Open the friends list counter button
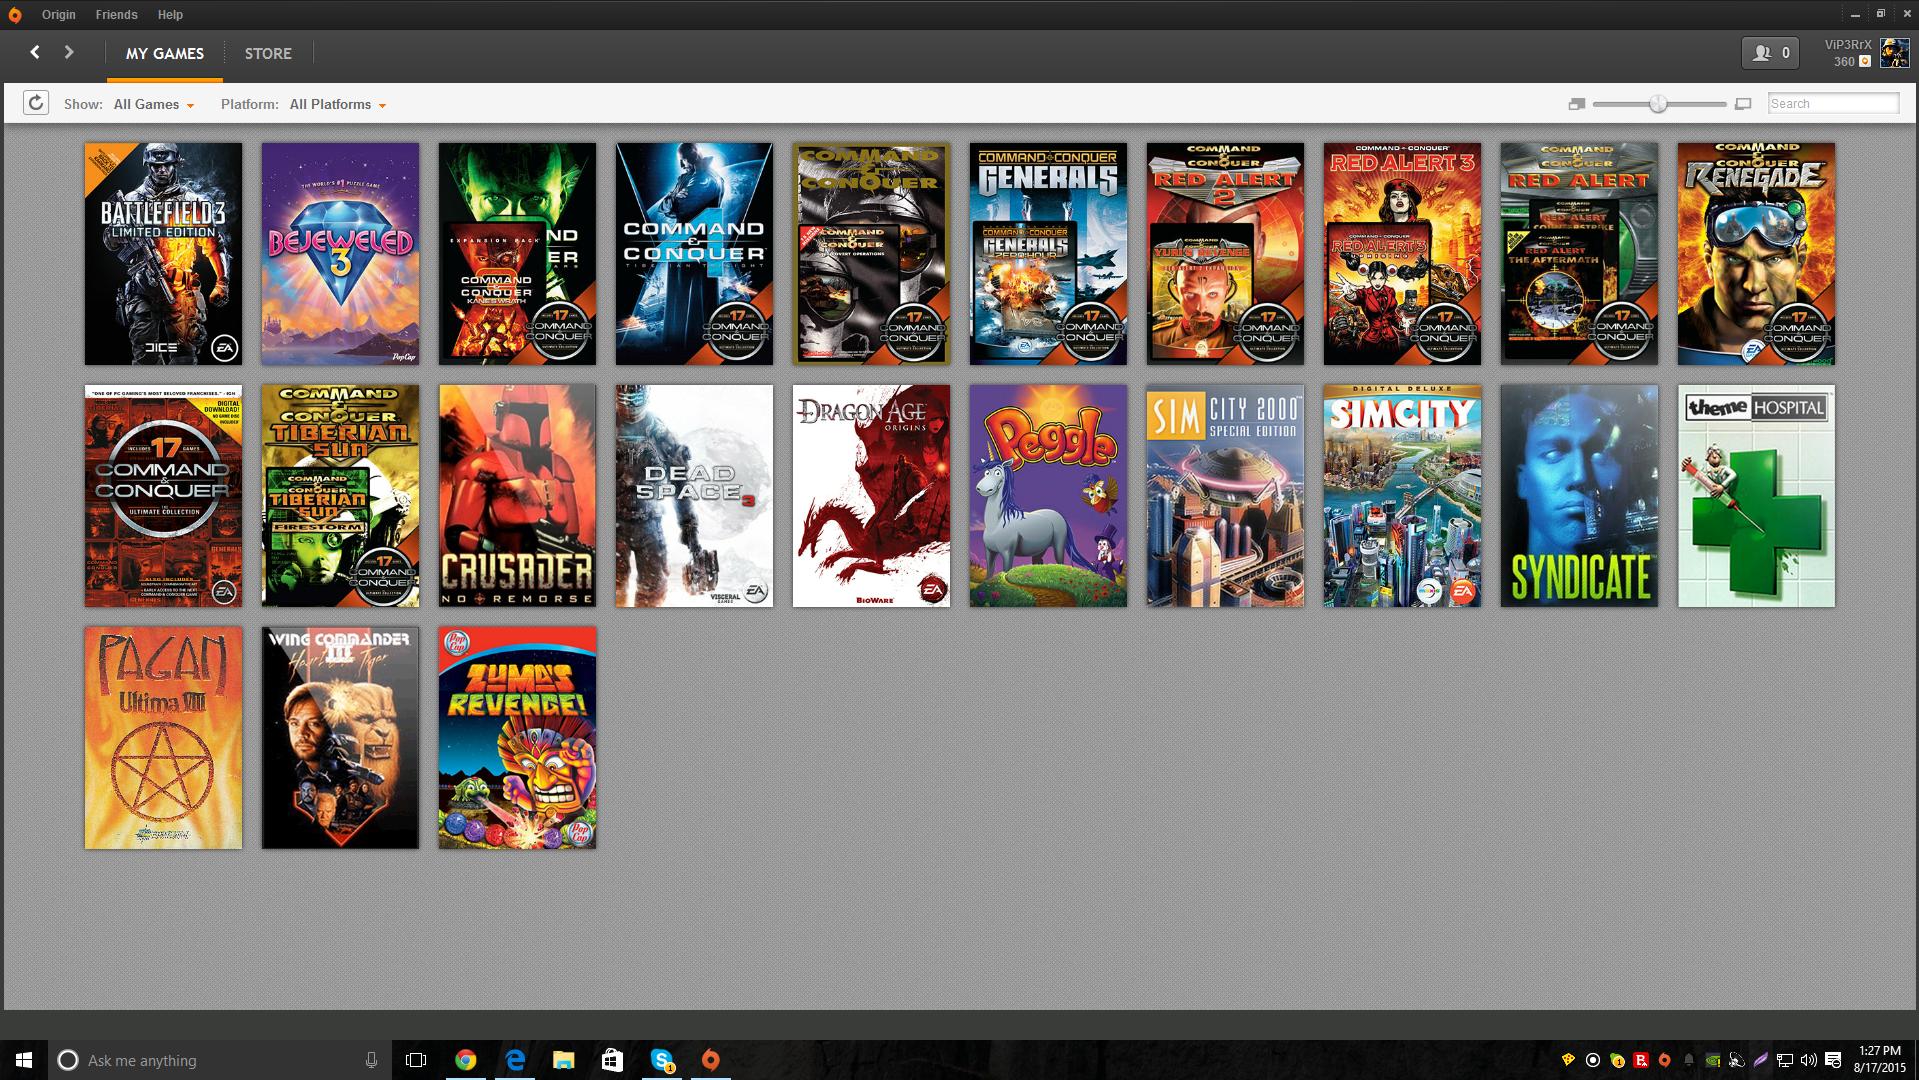 [1771, 53]
